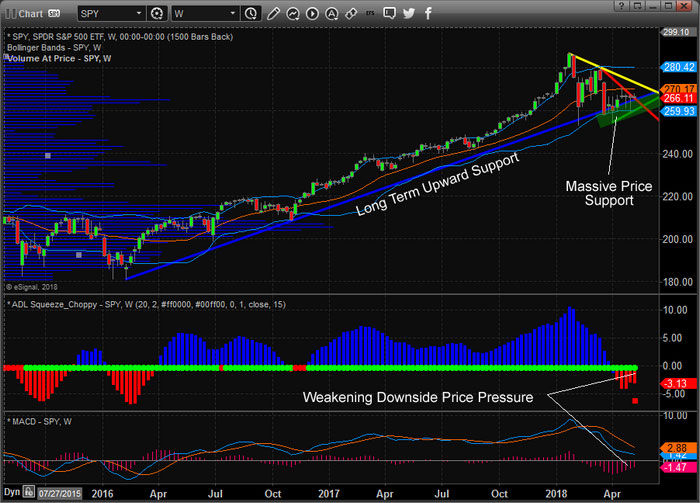Click the 299.10 price axis label
Screen dimensions: 700x503
(x=676, y=32)
